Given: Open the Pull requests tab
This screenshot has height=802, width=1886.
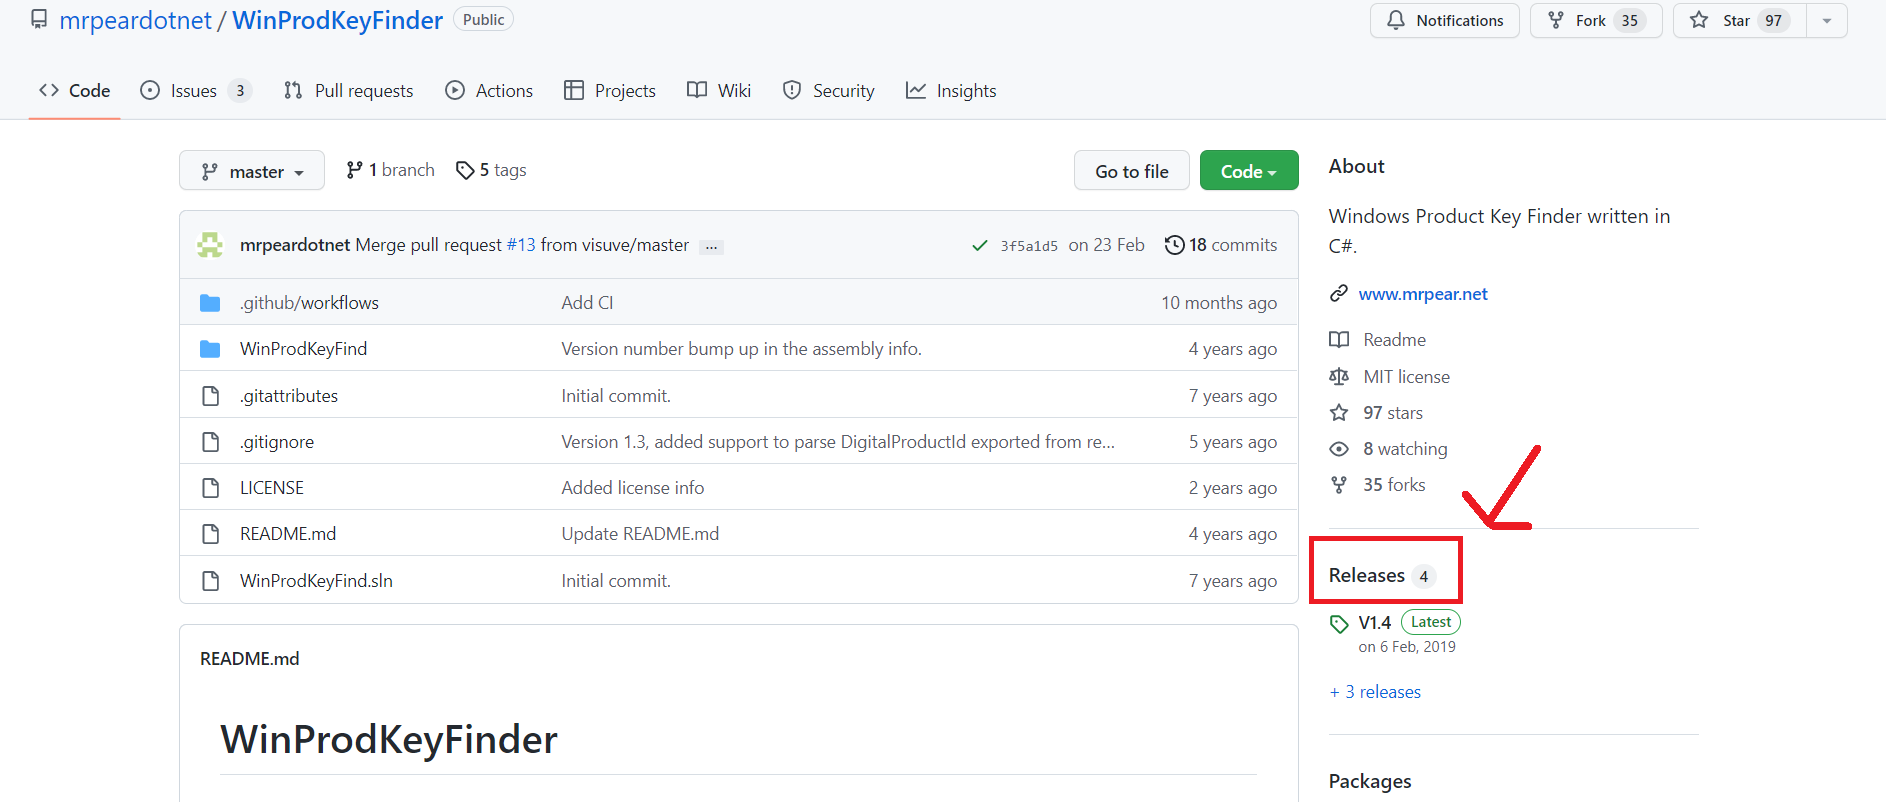Looking at the screenshot, I should [x=348, y=90].
